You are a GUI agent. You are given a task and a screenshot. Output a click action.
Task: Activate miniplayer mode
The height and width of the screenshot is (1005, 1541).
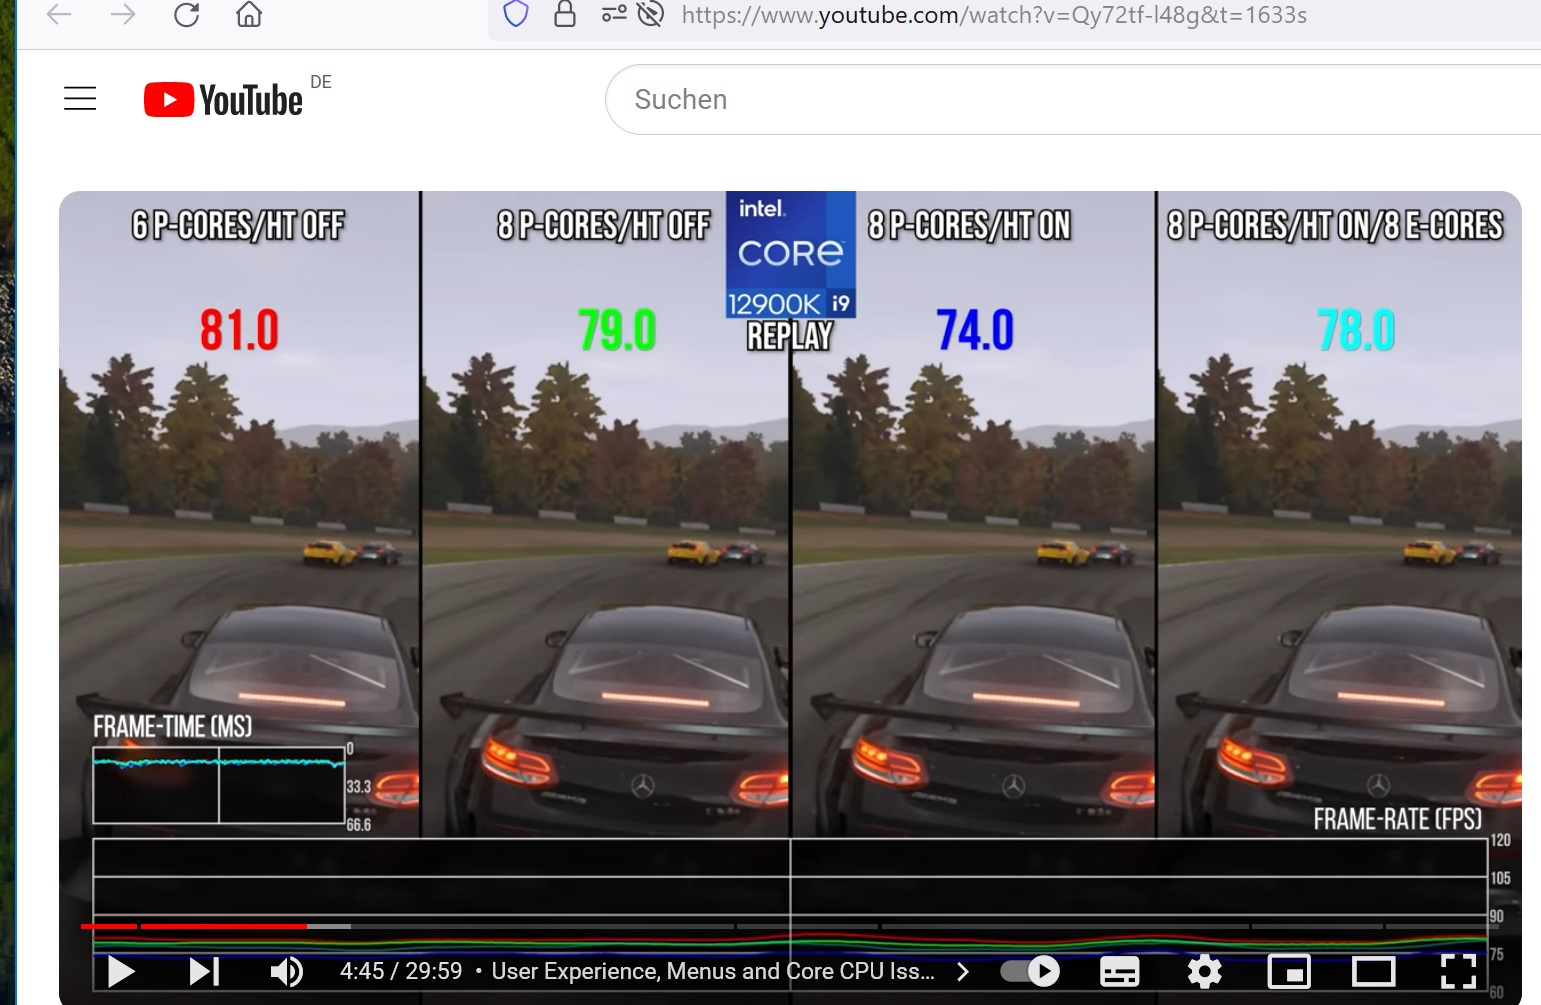[1289, 971]
